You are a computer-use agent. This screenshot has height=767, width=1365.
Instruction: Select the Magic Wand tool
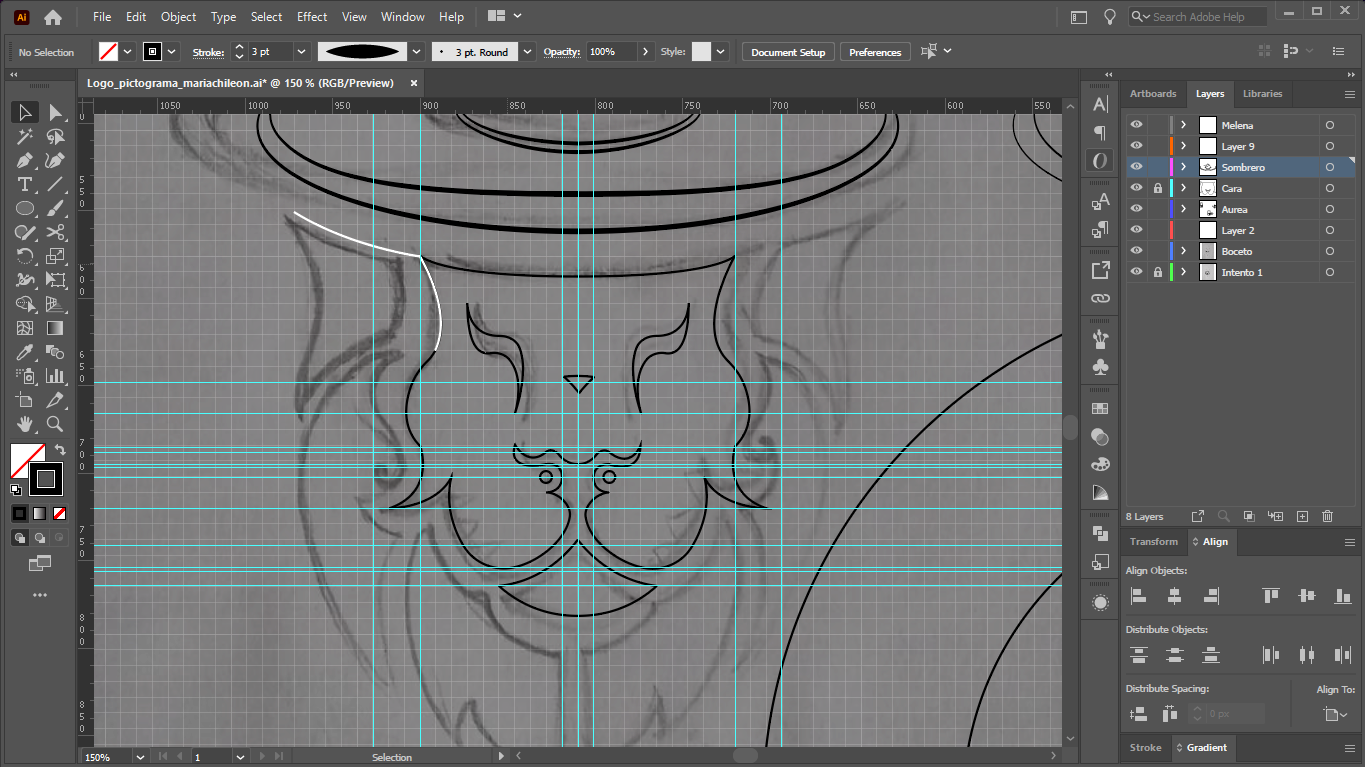[26, 137]
